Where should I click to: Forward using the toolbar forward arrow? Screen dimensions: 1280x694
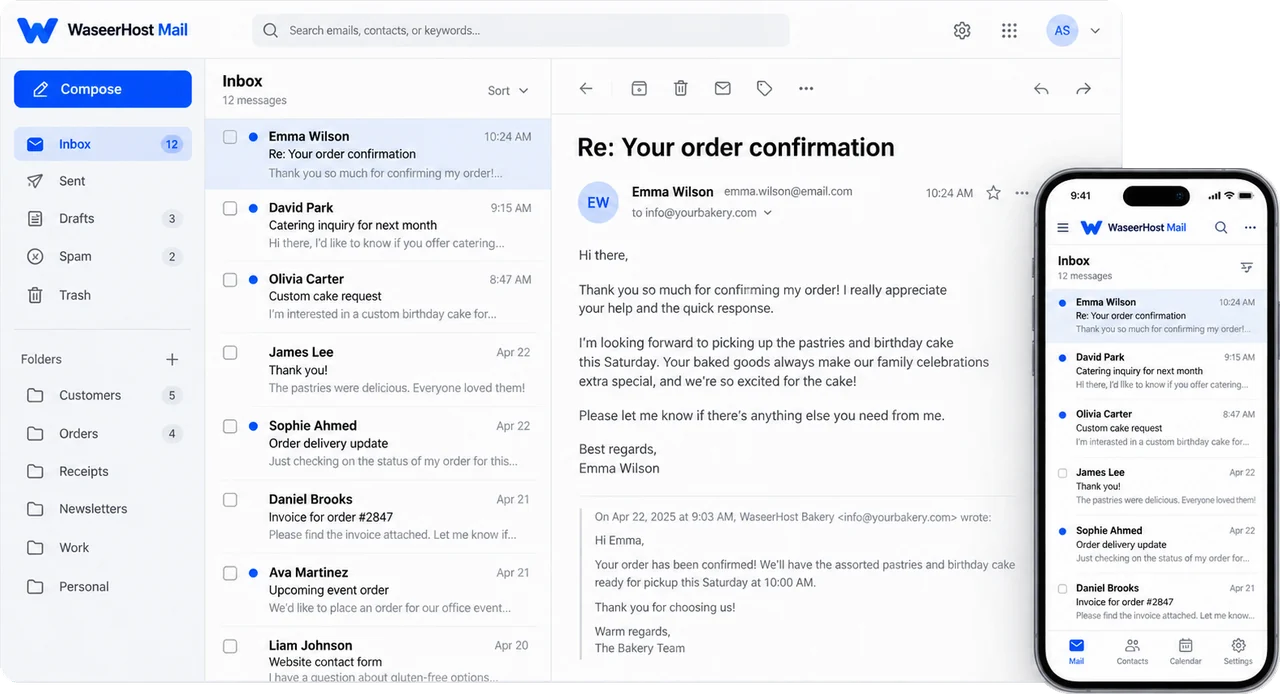click(1083, 89)
